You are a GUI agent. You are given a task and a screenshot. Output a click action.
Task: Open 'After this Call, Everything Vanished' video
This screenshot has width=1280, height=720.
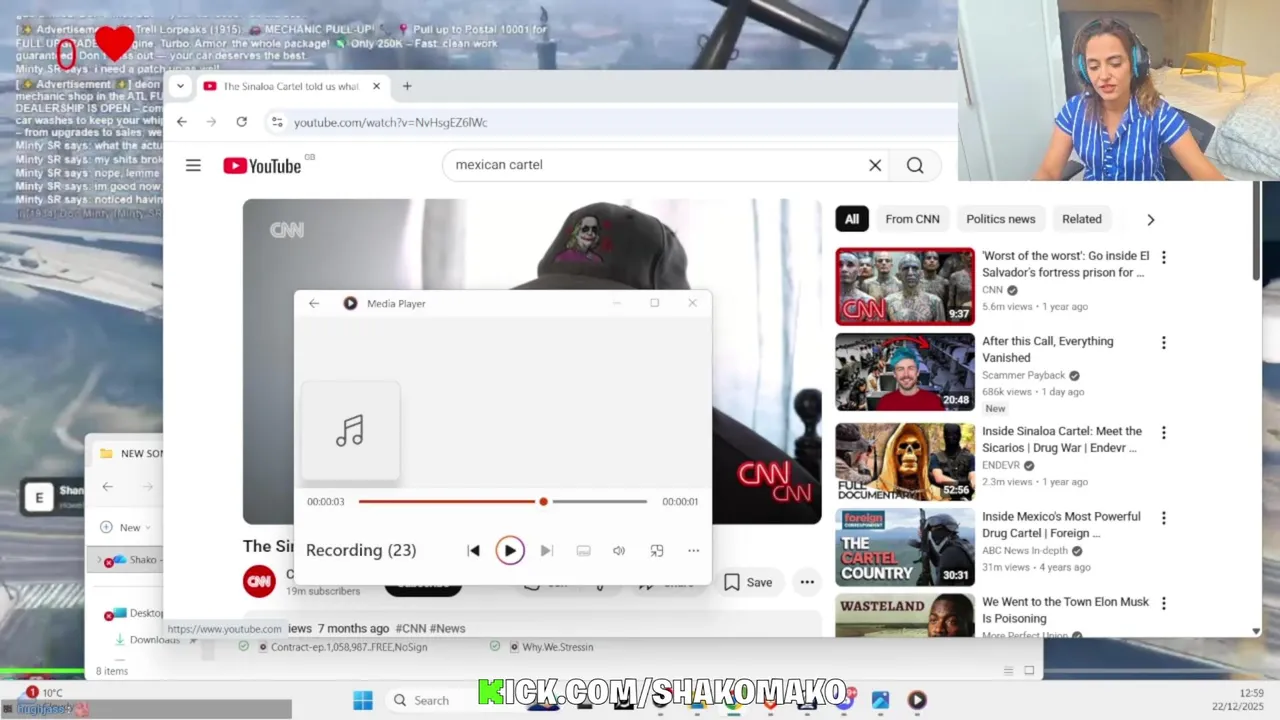1047,349
